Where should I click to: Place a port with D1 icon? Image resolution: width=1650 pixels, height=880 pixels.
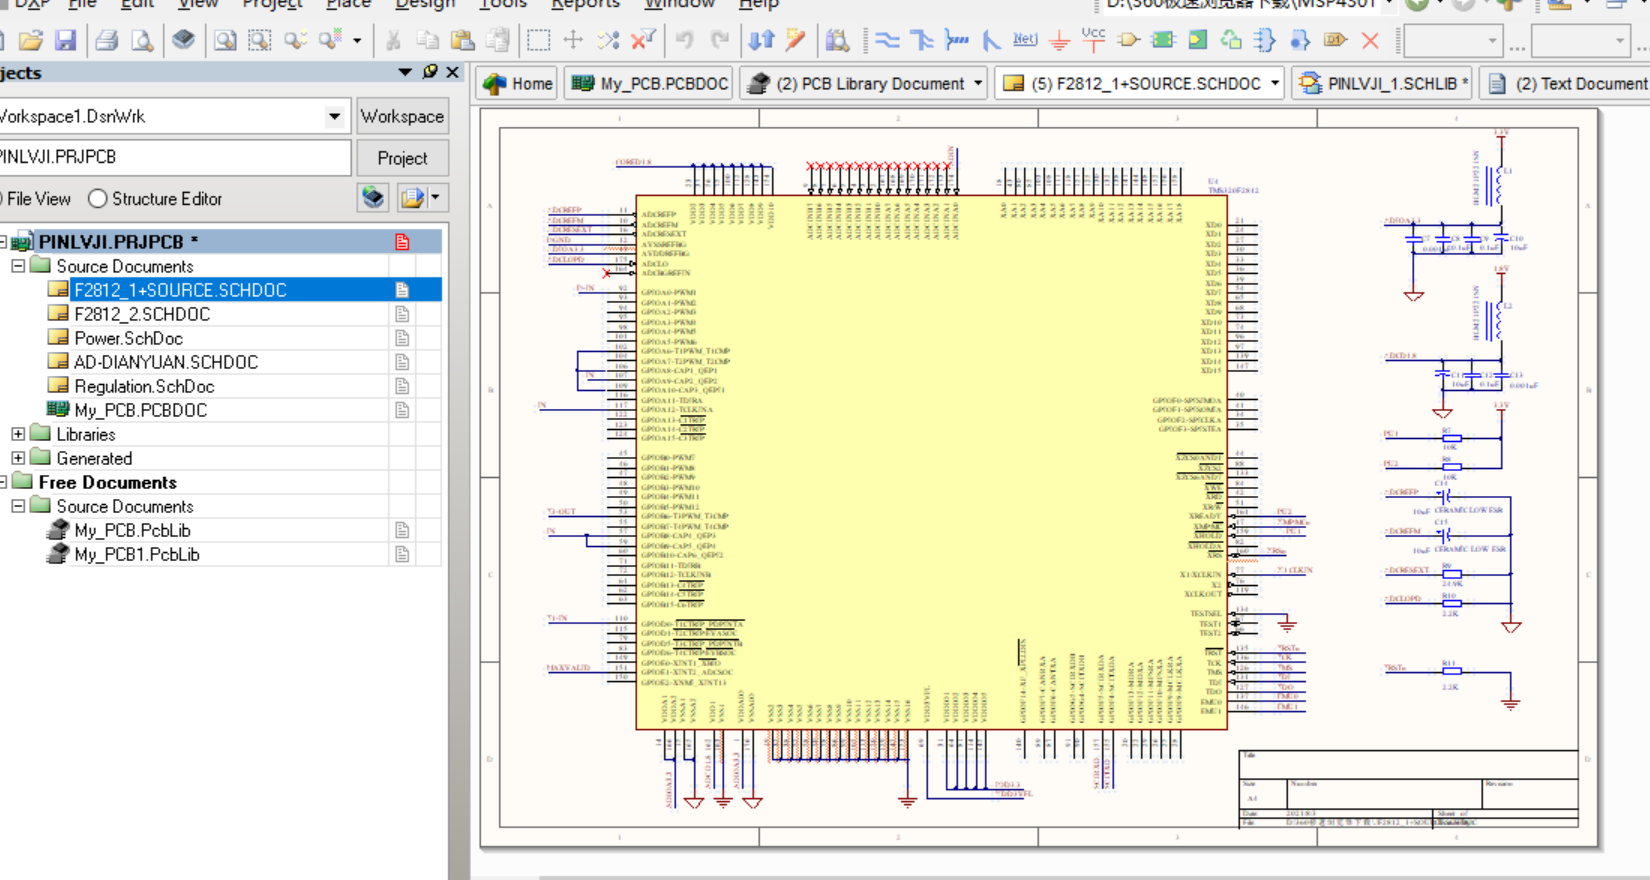[x=1335, y=41]
